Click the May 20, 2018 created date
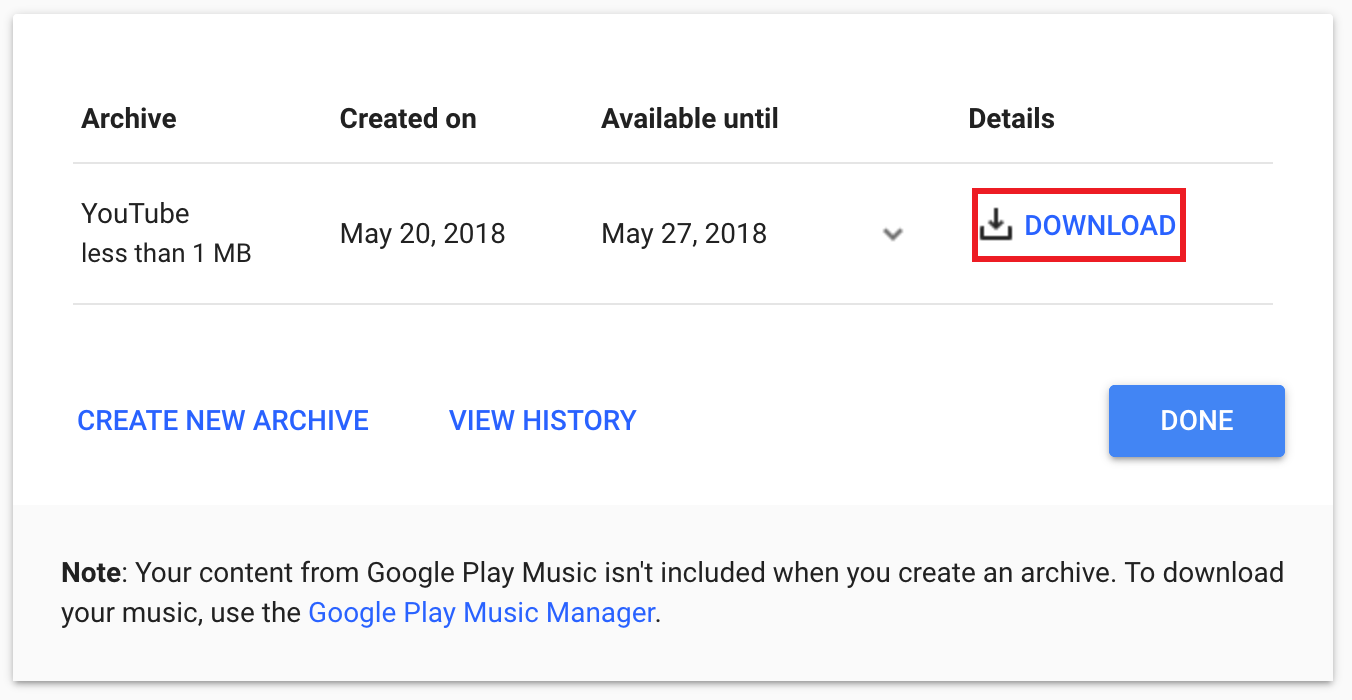The width and height of the screenshot is (1352, 700). coord(423,234)
